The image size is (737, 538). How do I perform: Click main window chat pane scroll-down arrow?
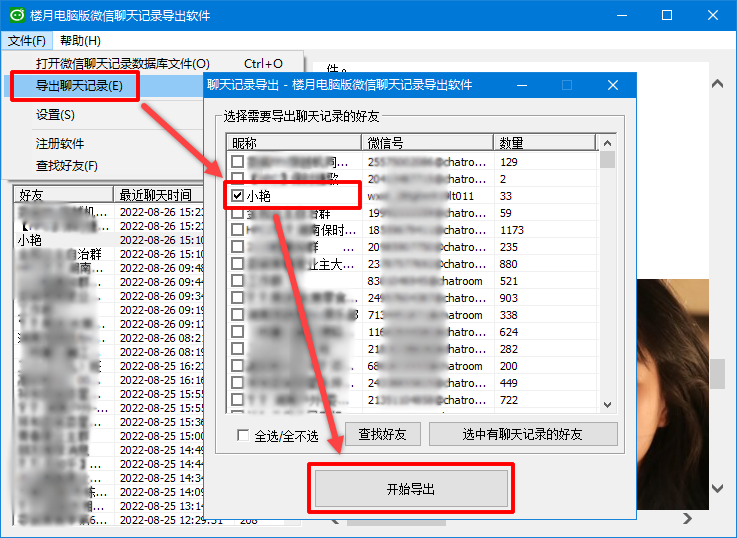(x=717, y=489)
